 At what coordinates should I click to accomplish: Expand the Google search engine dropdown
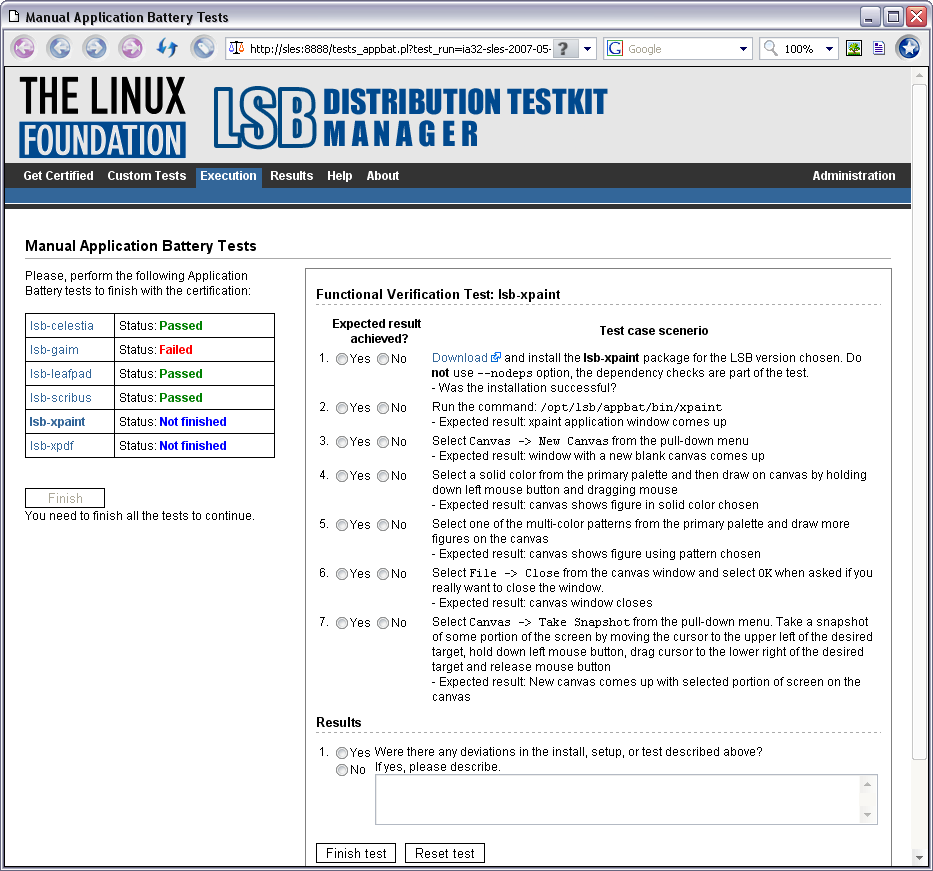coord(743,49)
